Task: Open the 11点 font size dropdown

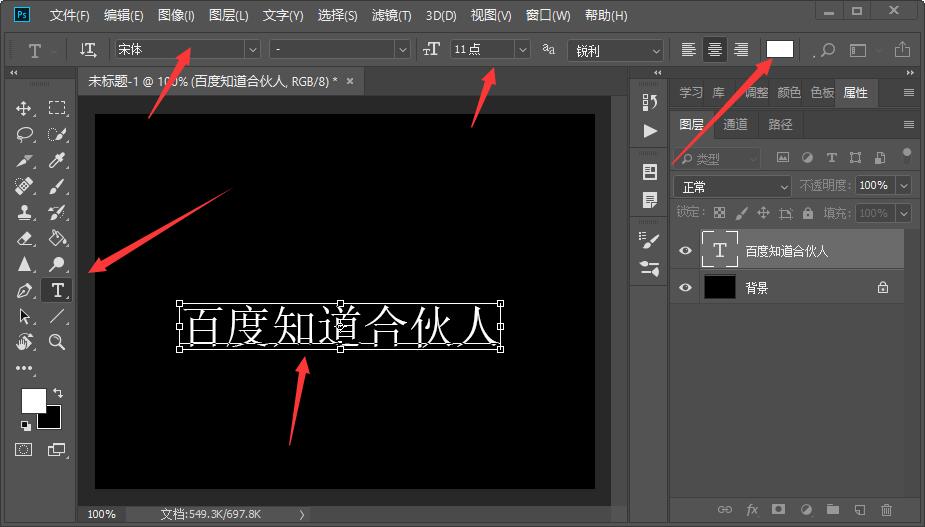Action: pos(522,50)
